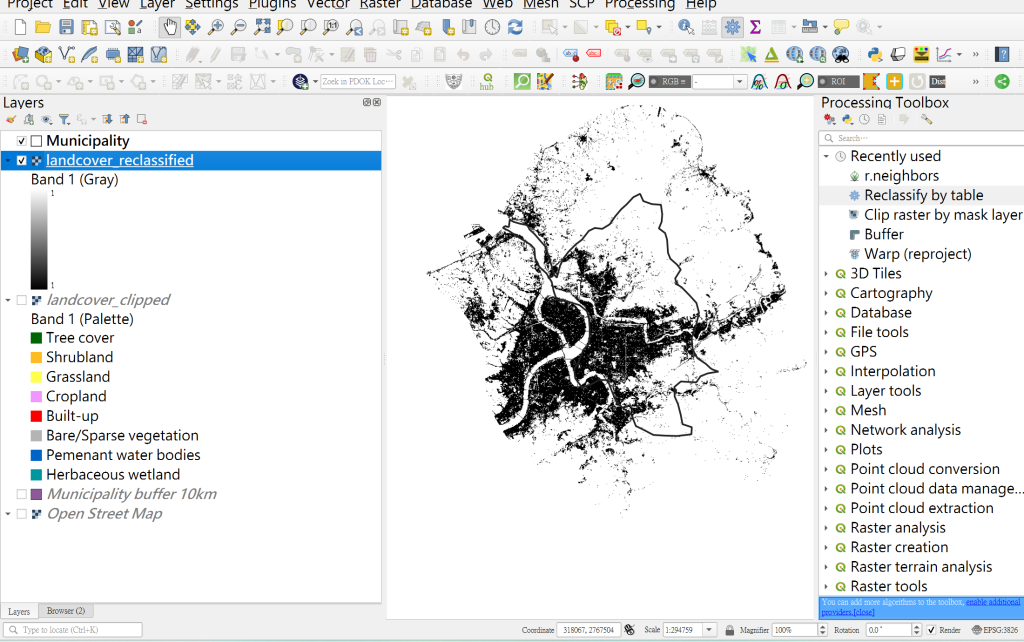
Task: Click the Zoom Full extent icon
Action: click(x=263, y=27)
